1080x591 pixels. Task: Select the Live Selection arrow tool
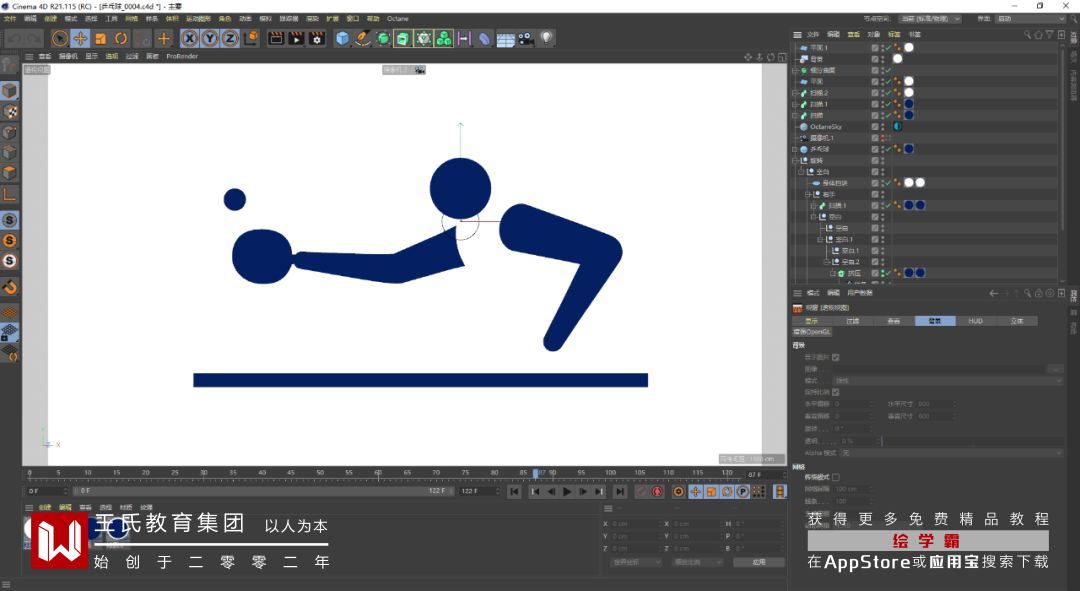click(x=60, y=39)
